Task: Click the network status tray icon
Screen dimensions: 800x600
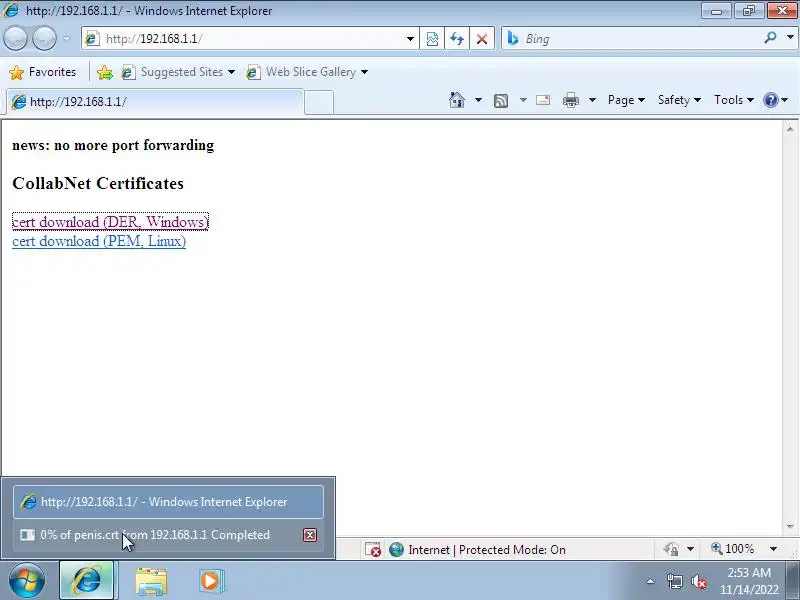Action: point(674,581)
